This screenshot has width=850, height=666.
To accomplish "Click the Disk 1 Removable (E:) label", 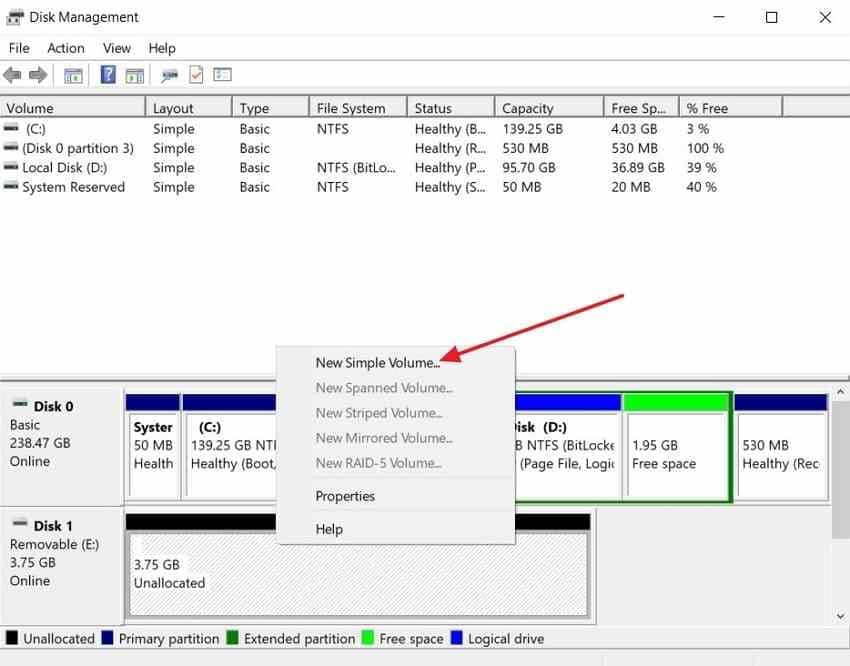I will [62, 565].
